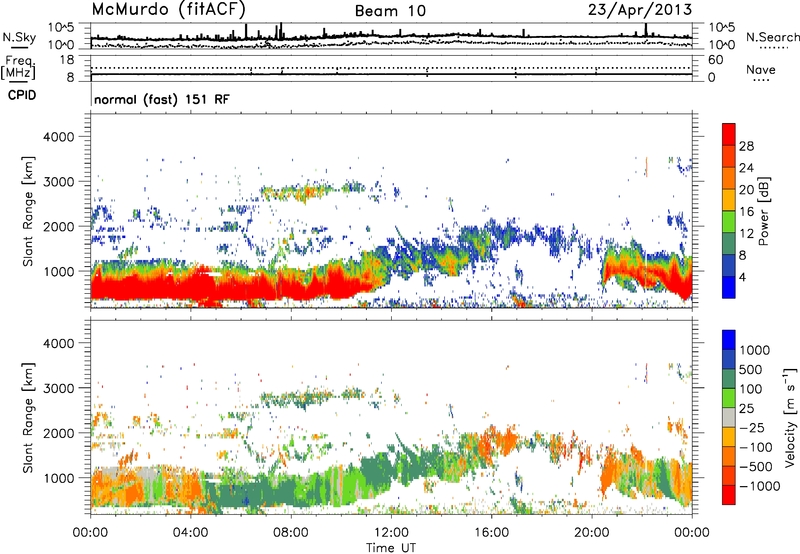Click "Slant Range [km]" label of power panel
Image resolution: width=800 pixels, height=554 pixels.
(x=28, y=211)
